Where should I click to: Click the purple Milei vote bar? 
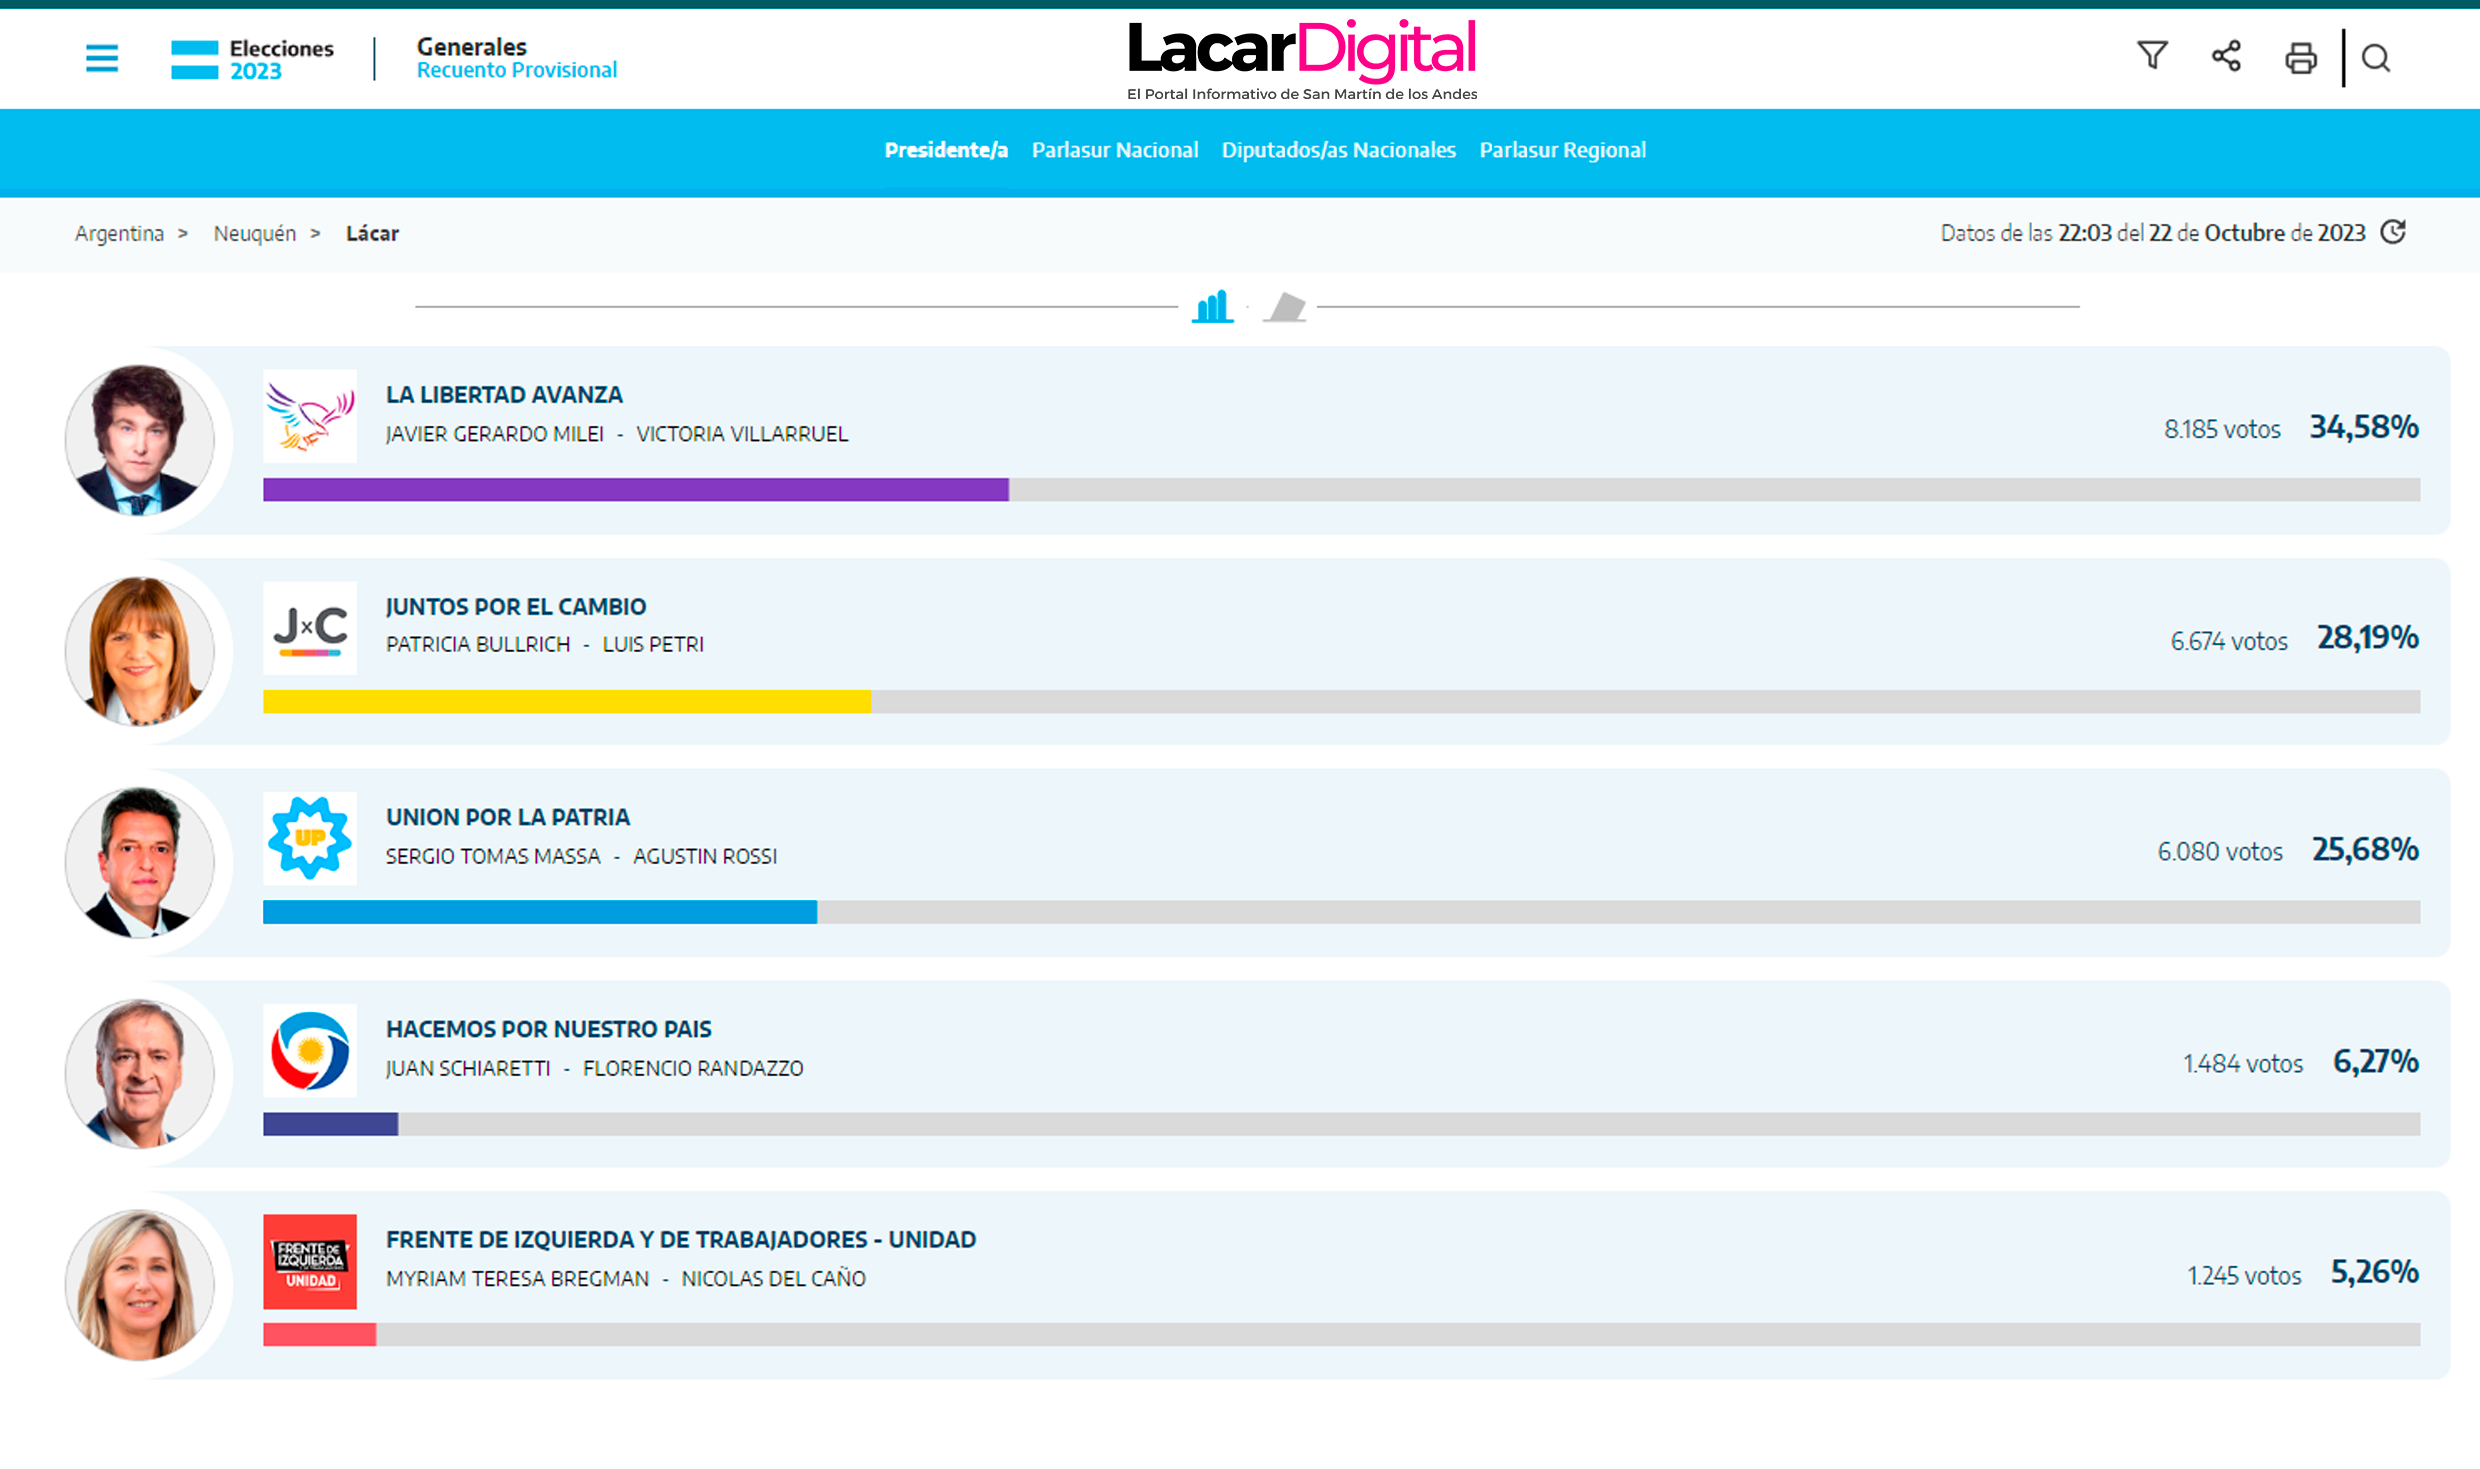(x=636, y=489)
